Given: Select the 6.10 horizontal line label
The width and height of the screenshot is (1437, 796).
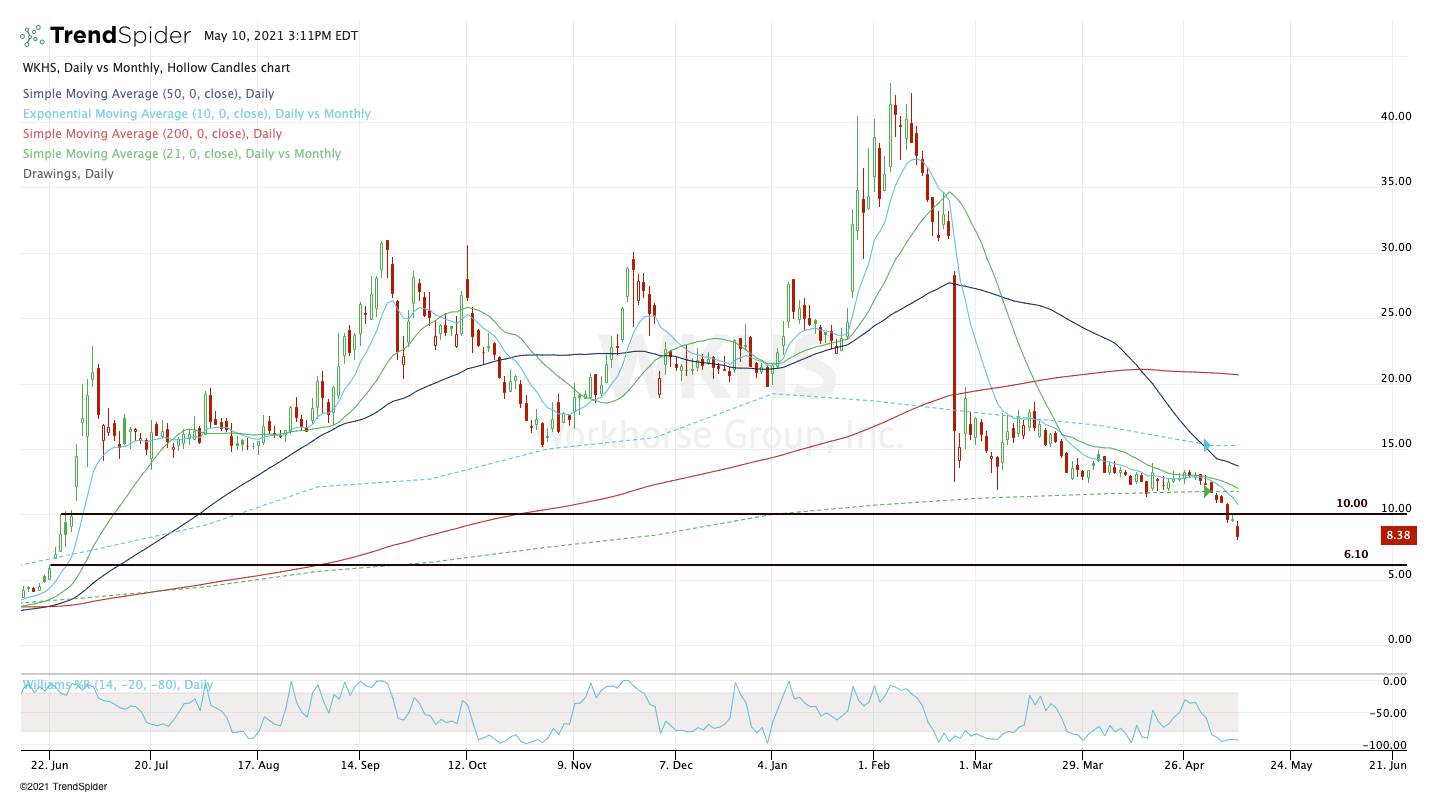Looking at the screenshot, I should 1355,554.
